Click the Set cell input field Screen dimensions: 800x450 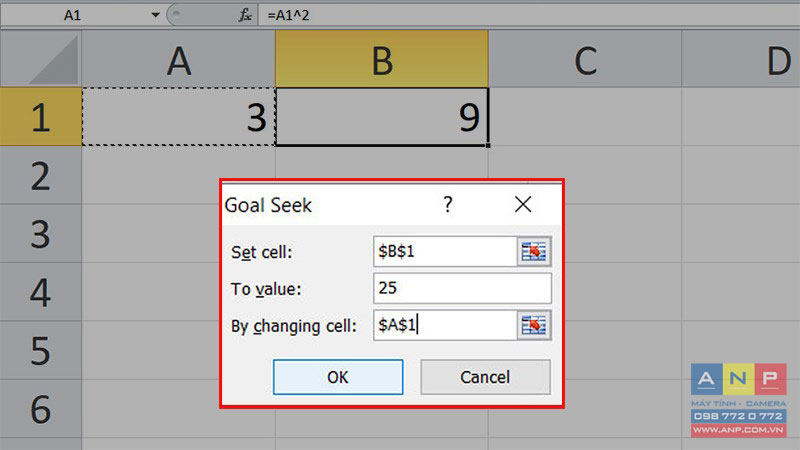[445, 252]
